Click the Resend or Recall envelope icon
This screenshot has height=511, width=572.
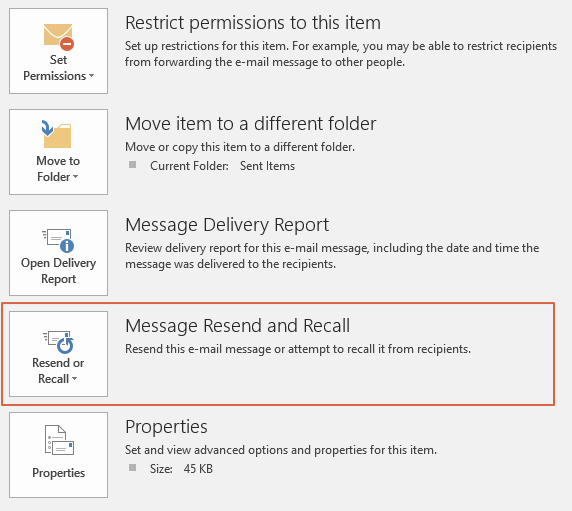coord(58,342)
